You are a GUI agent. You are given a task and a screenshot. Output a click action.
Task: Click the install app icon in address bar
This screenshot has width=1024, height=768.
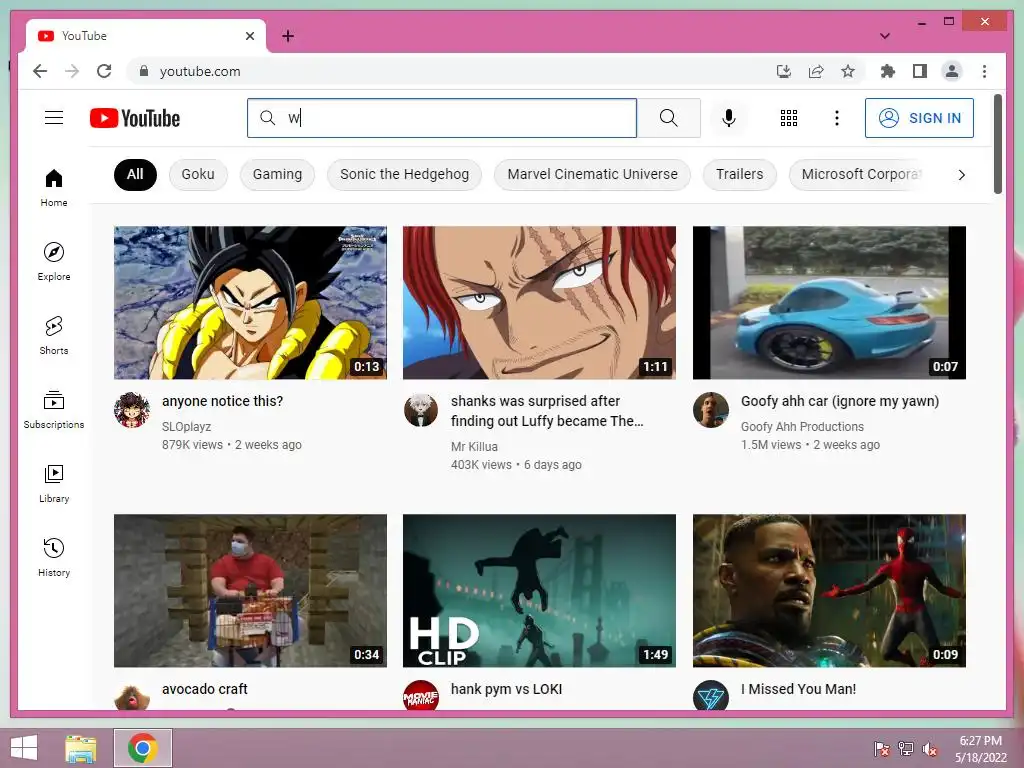(784, 71)
